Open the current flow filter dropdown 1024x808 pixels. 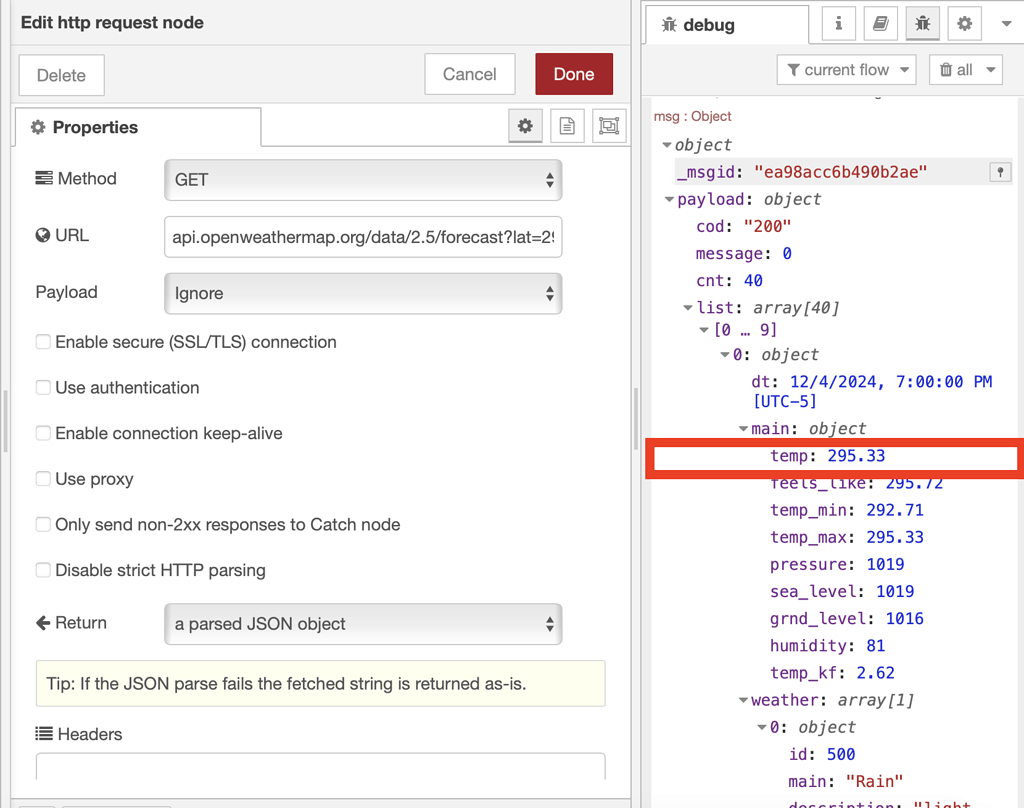(846, 69)
